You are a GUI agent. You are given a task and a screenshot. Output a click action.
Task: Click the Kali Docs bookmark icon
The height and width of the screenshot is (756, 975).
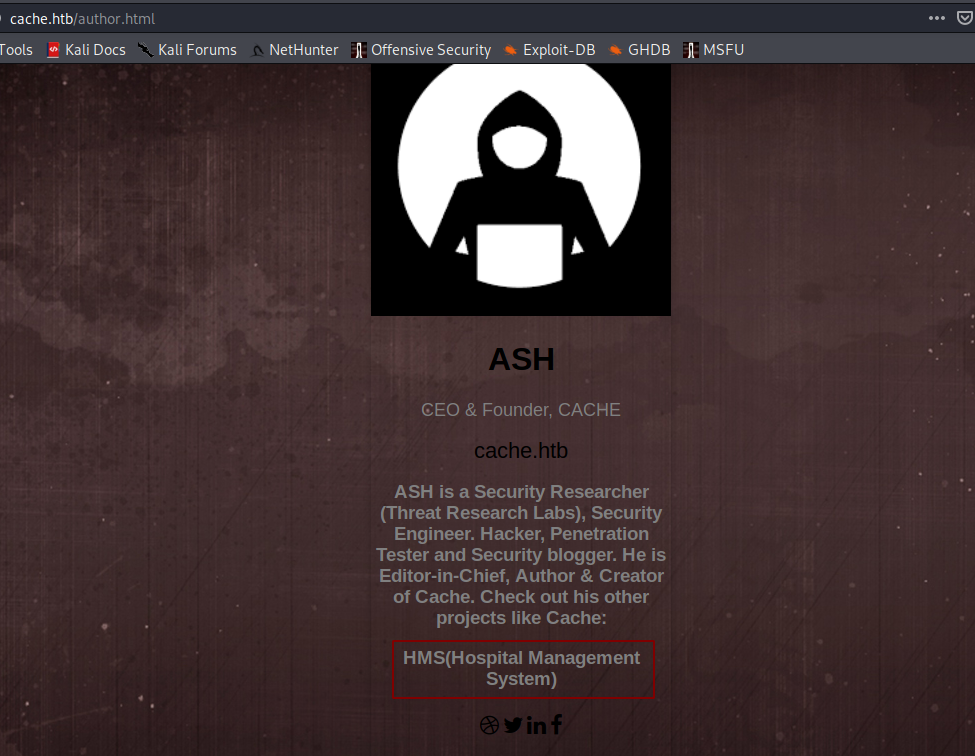tap(54, 50)
